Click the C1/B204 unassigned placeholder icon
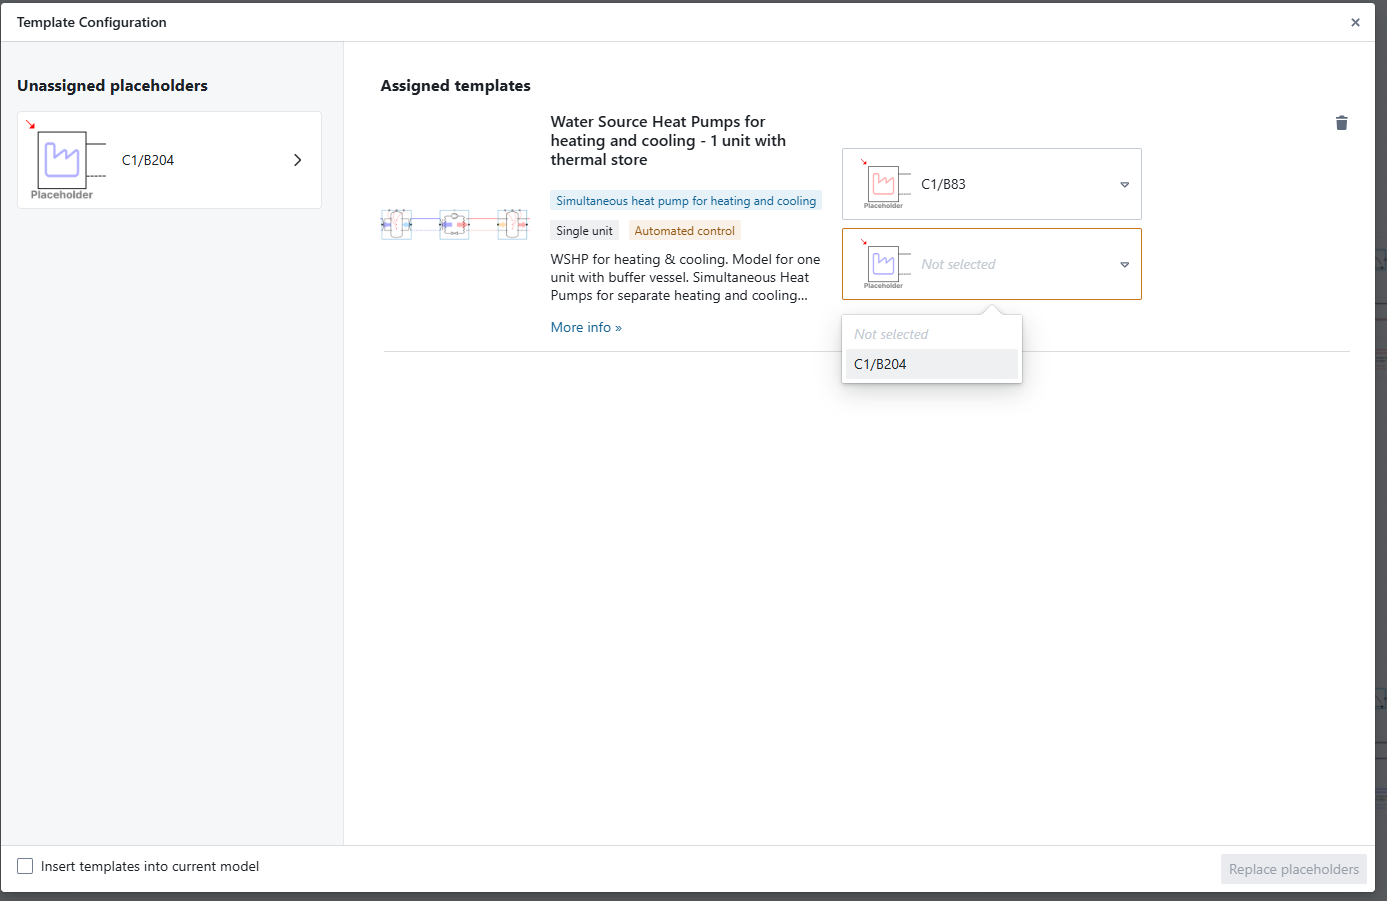The height and width of the screenshot is (901, 1387). pos(63,160)
